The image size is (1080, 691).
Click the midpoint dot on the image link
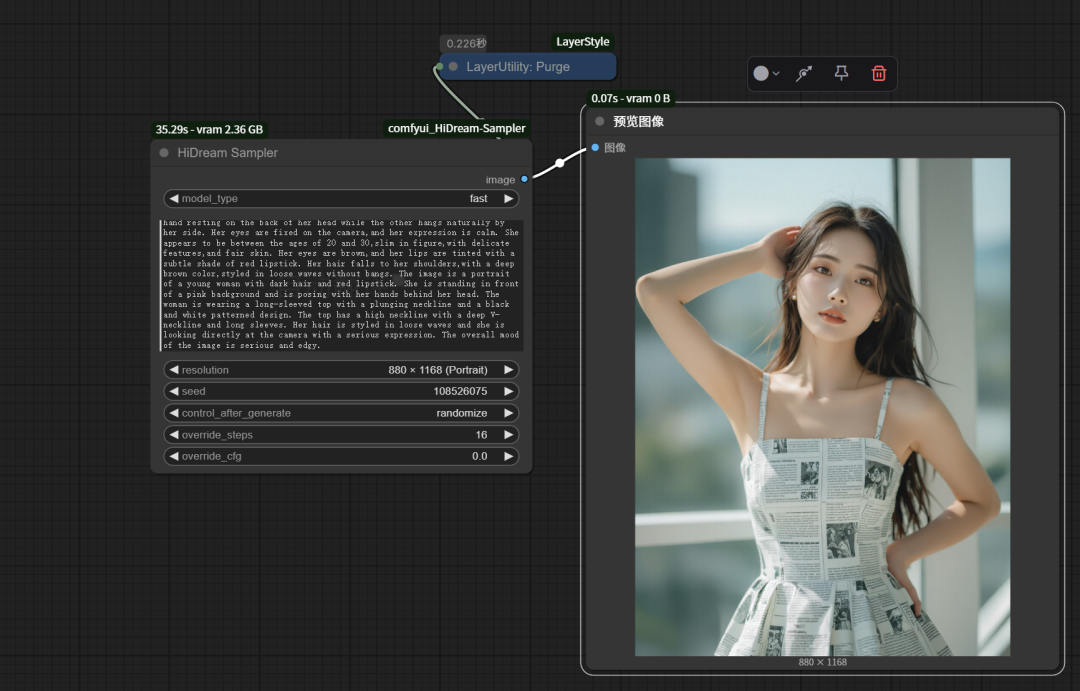coord(560,162)
